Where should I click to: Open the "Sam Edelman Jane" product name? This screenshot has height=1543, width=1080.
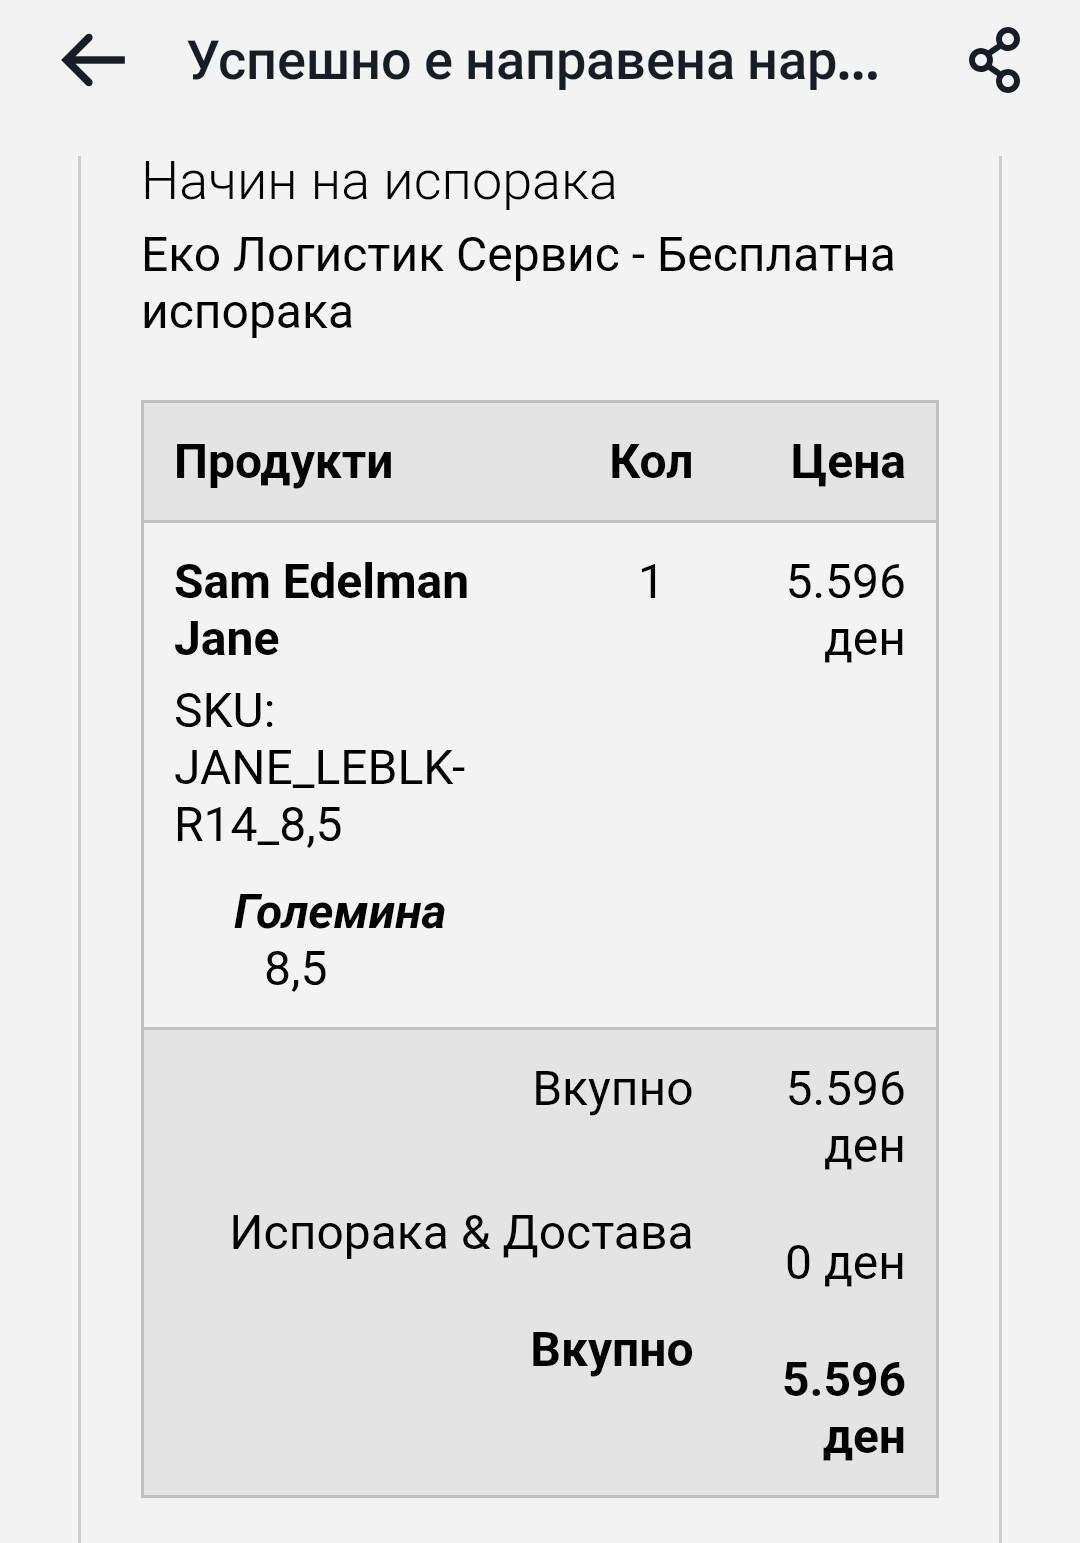(x=320, y=609)
